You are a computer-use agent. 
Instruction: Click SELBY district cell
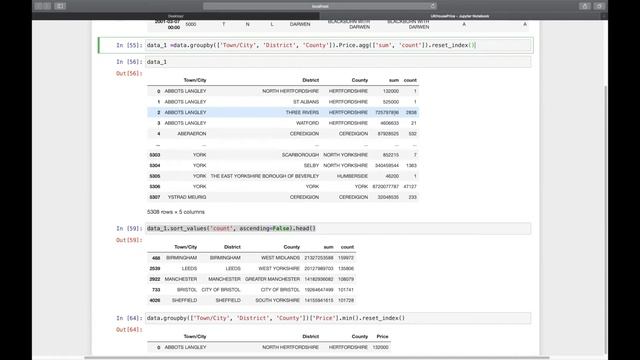pyautogui.click(x=311, y=165)
